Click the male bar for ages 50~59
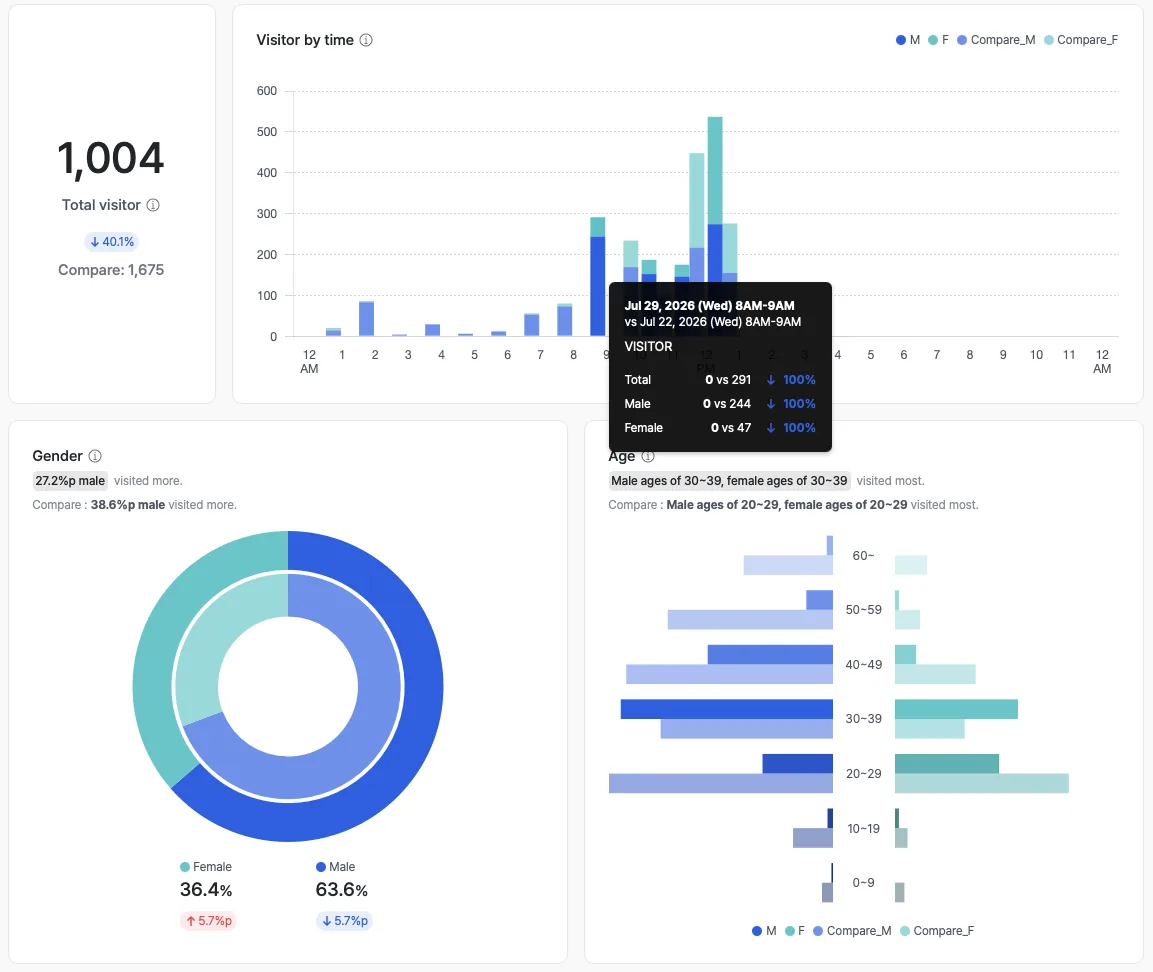Image resolution: width=1153 pixels, height=972 pixels. pyautogui.click(x=819, y=600)
